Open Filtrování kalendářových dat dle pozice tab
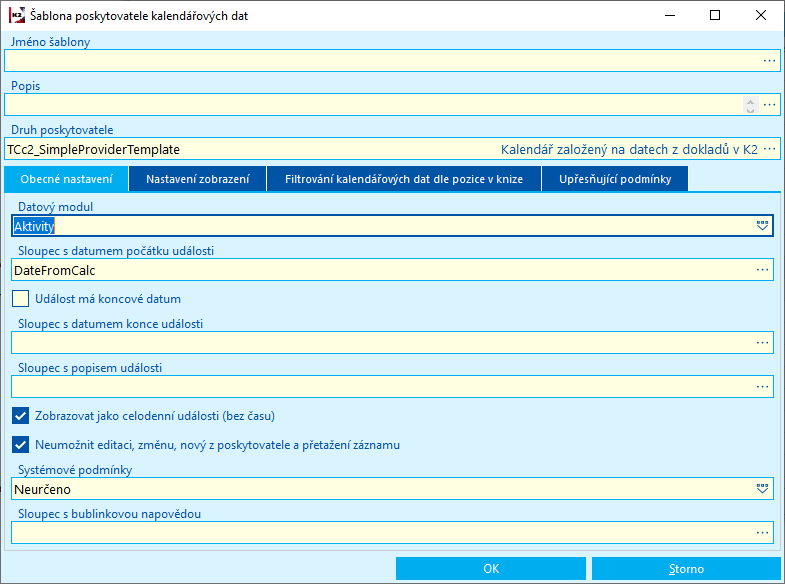 click(404, 179)
